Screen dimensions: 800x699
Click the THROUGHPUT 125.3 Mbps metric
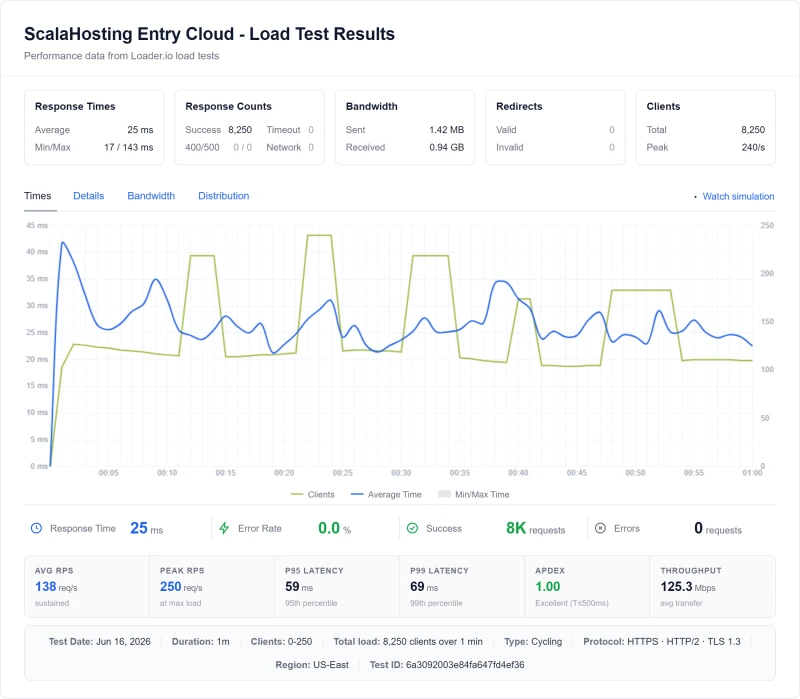[x=688, y=587]
